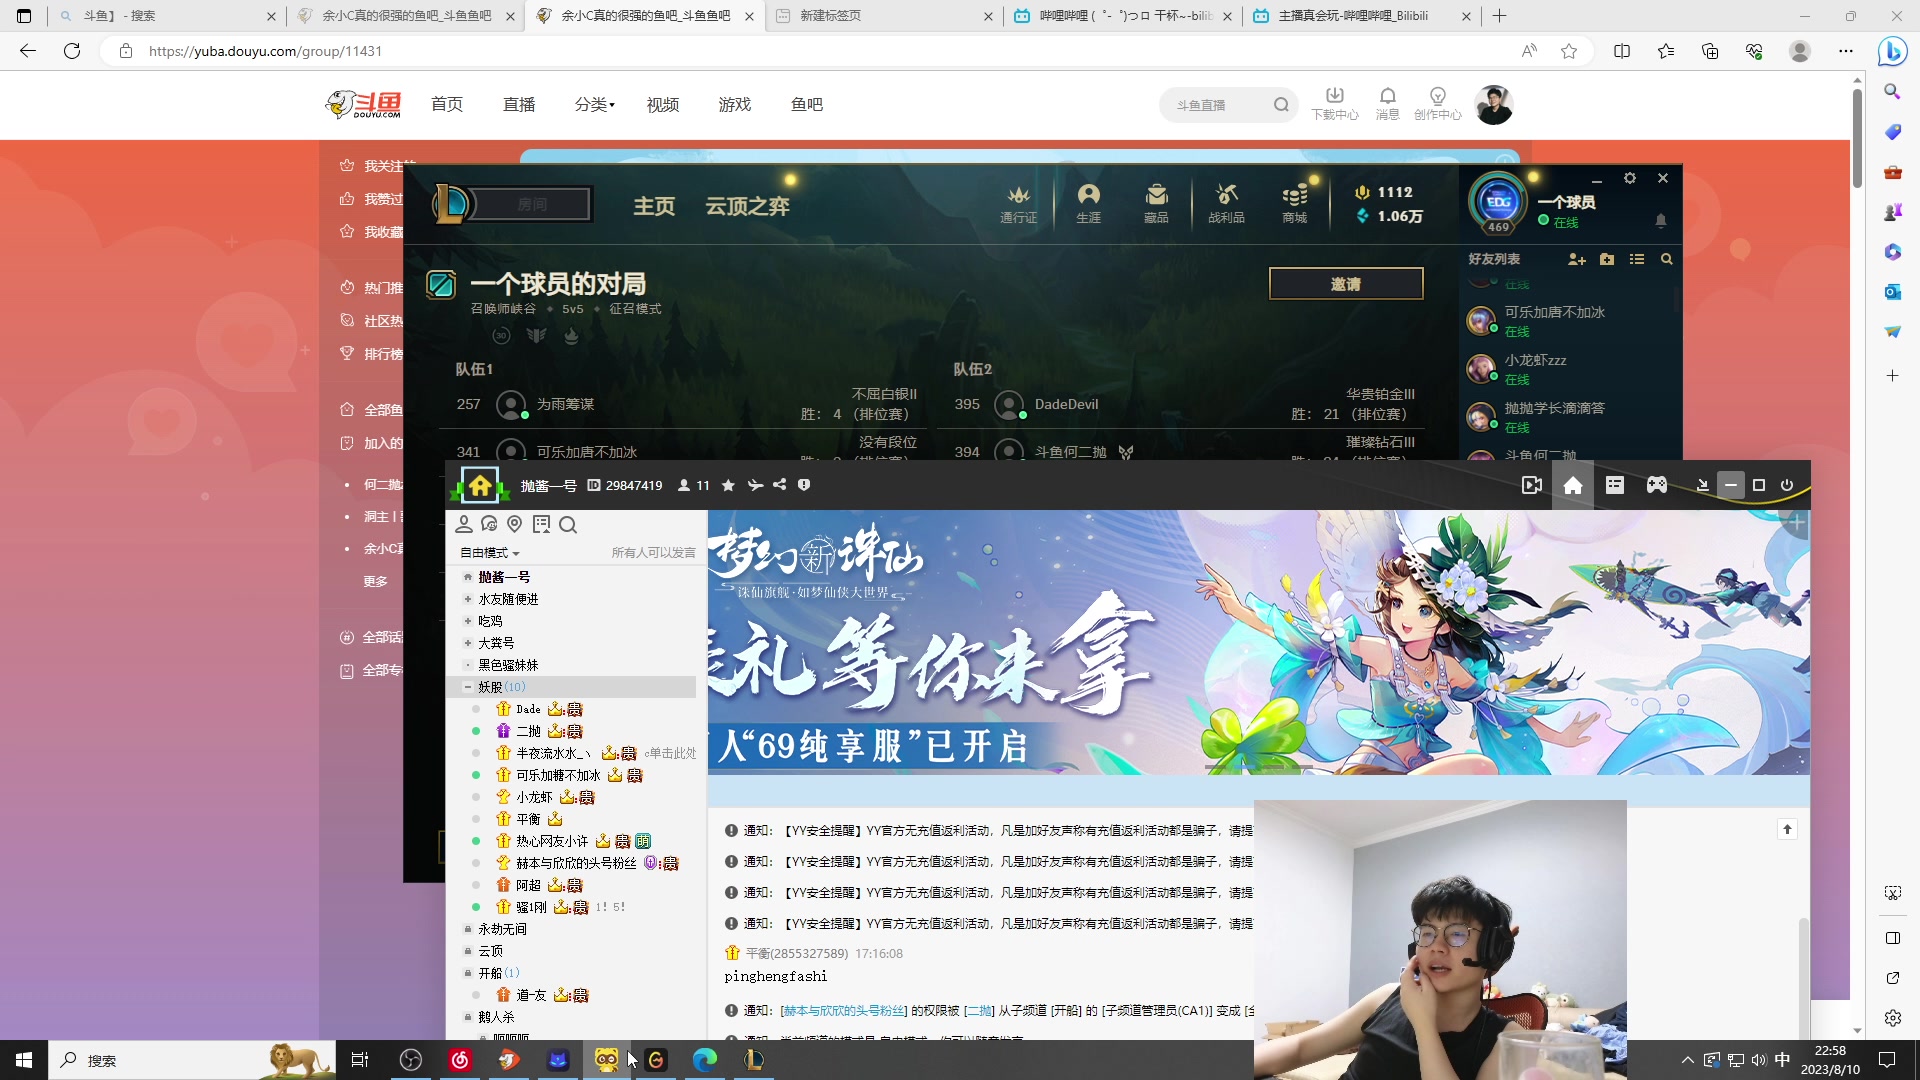Expand the 永劫无间 channel
1920x1080 pixels.
tap(467, 929)
